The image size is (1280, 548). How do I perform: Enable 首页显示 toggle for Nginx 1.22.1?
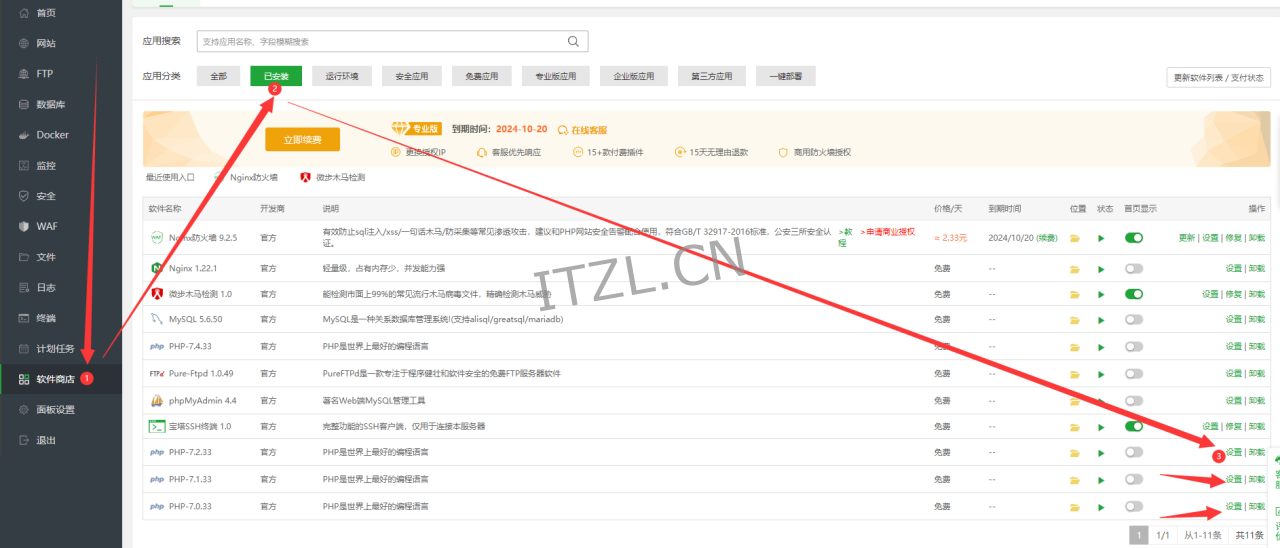(x=1134, y=269)
